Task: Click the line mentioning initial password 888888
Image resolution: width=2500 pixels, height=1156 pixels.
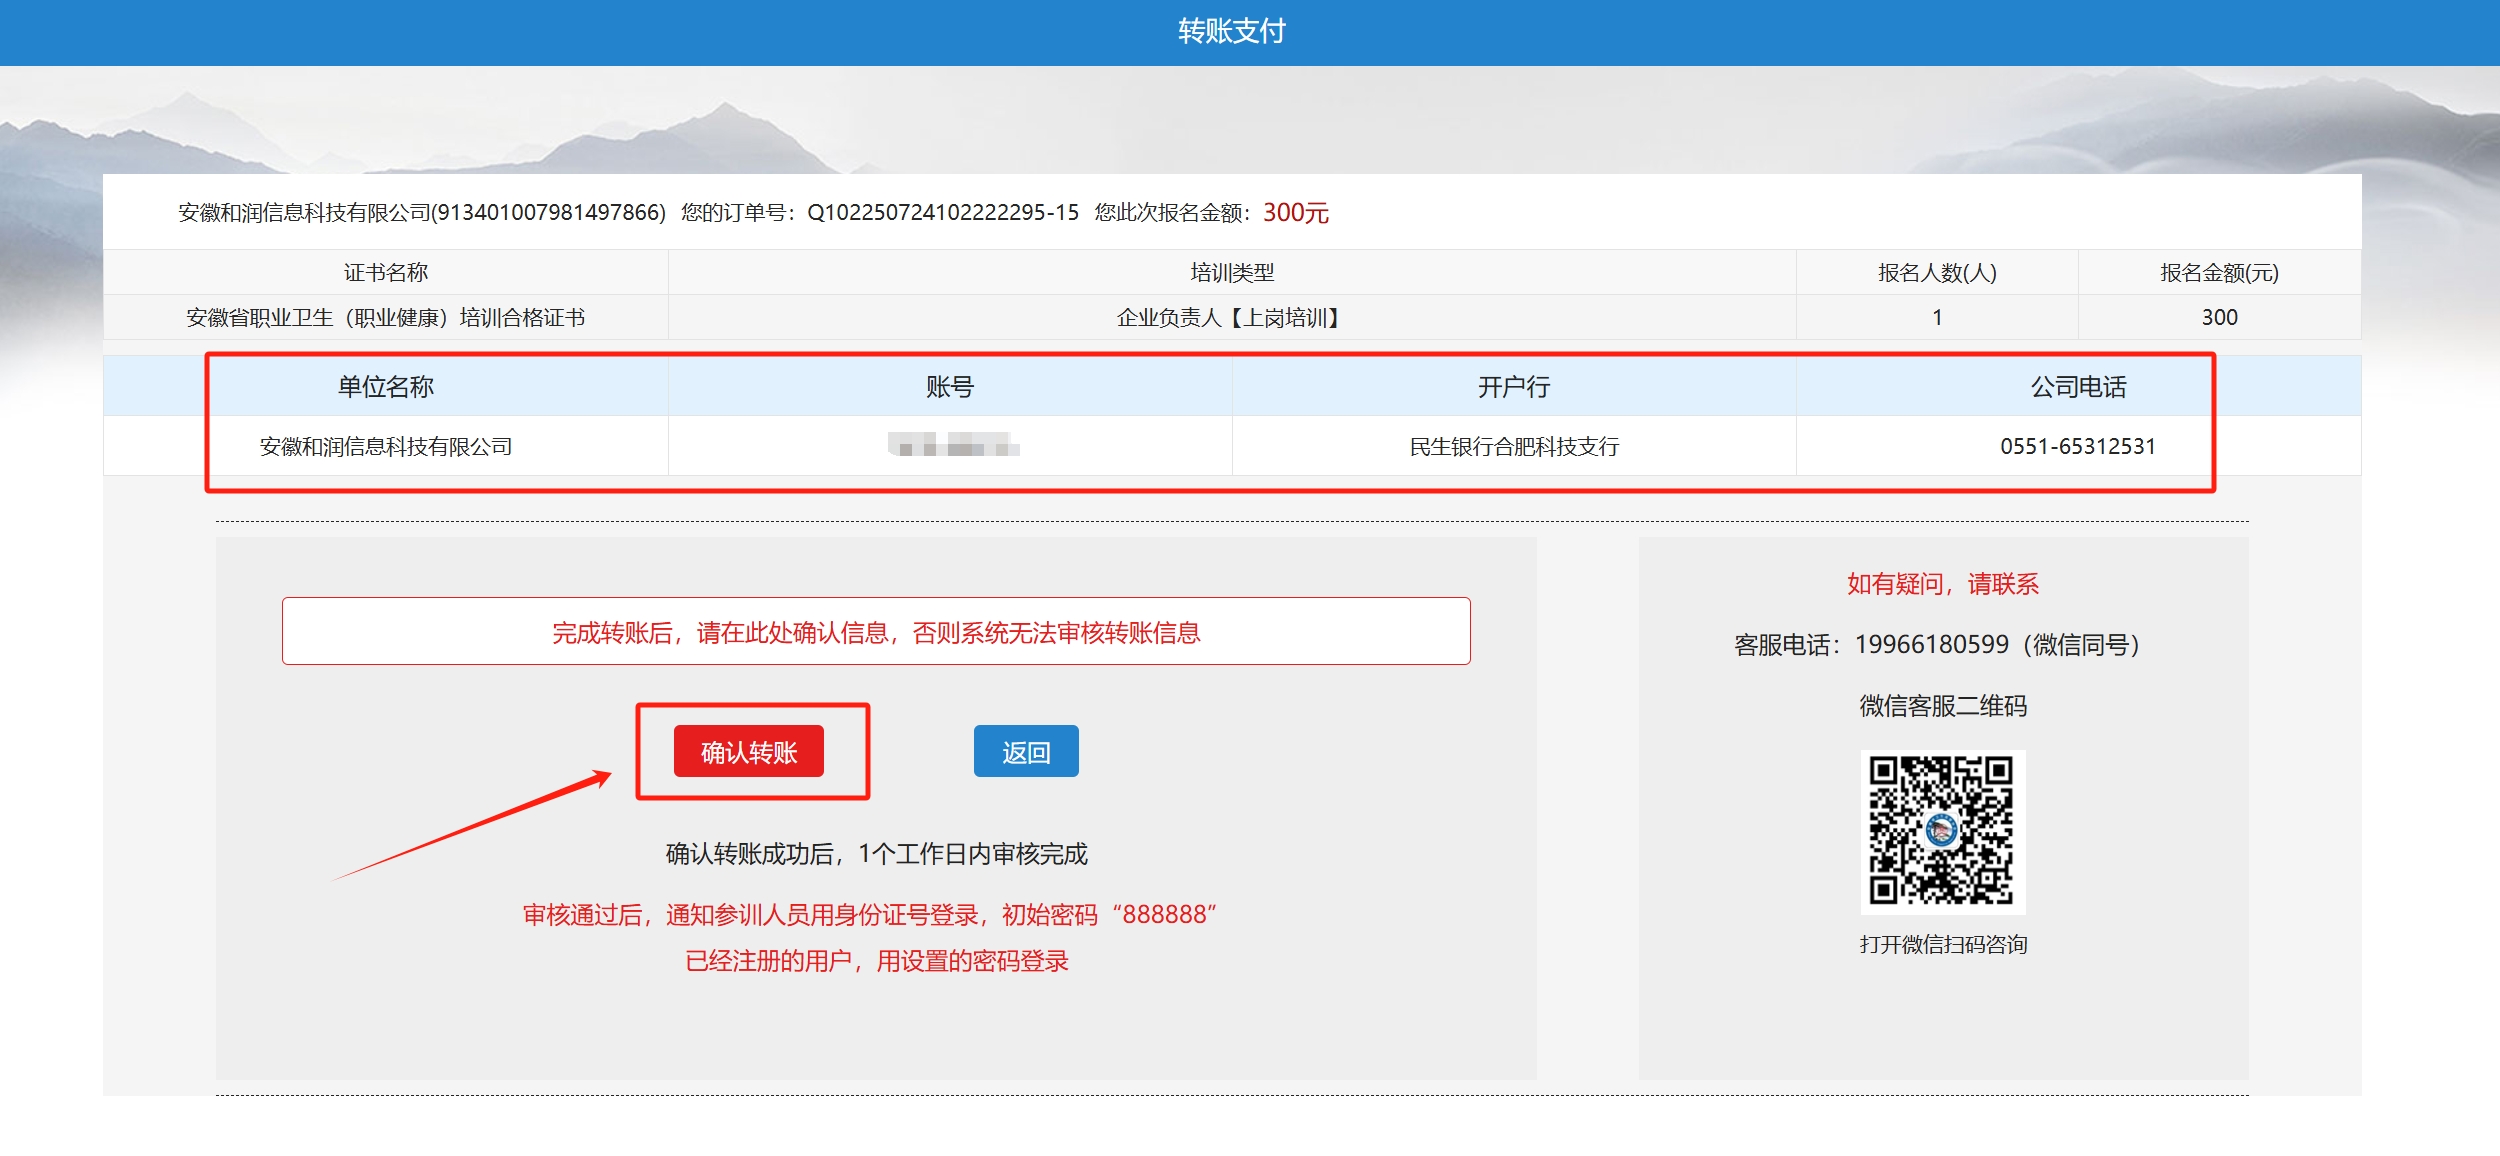Action: pos(870,914)
